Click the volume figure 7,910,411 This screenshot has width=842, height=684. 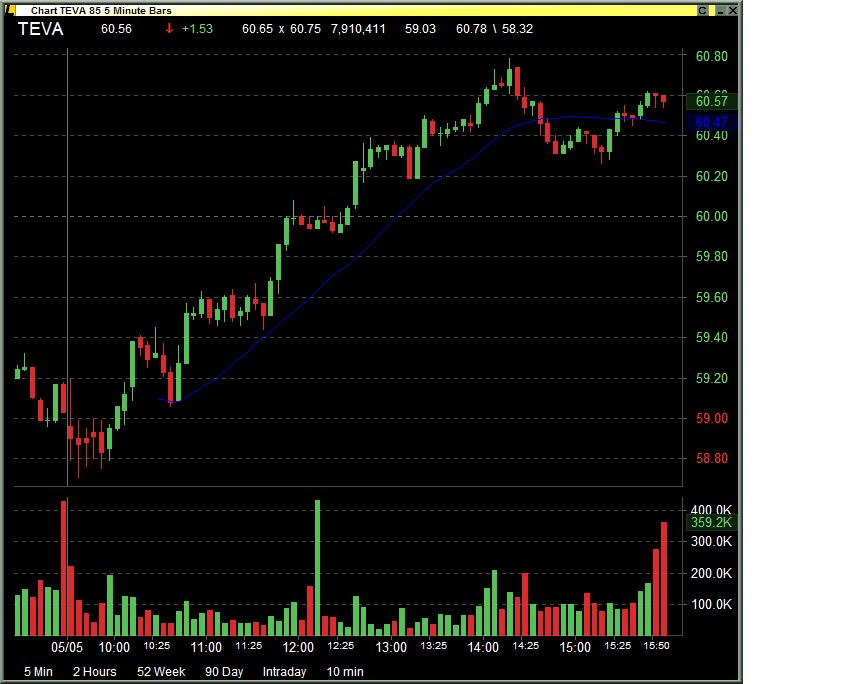click(358, 29)
